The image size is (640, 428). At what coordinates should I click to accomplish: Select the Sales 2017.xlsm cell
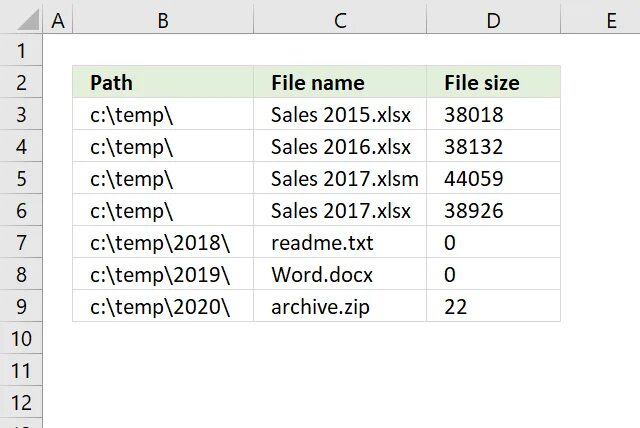pos(340,179)
